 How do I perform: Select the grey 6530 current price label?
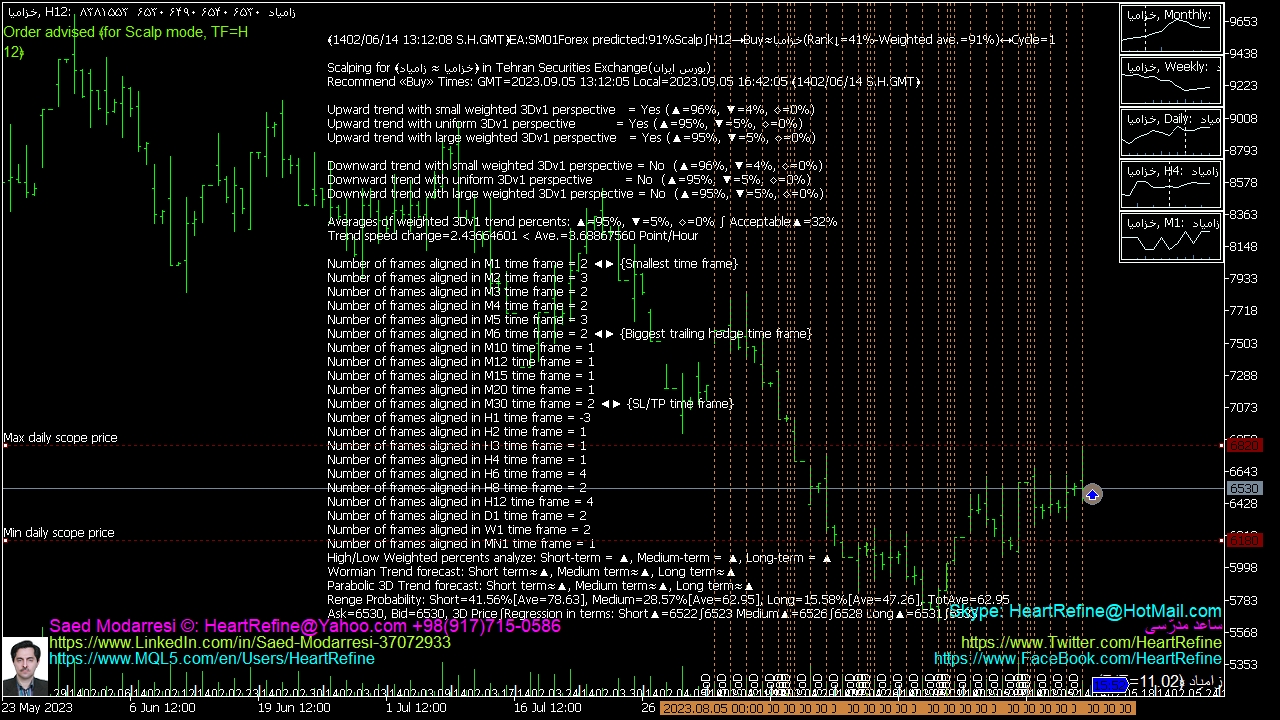pyautogui.click(x=1243, y=489)
